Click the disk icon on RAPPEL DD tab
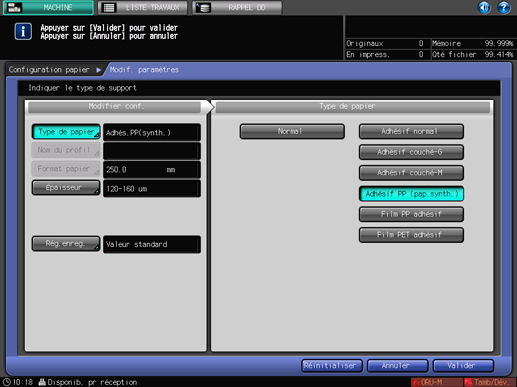 (x=203, y=7)
